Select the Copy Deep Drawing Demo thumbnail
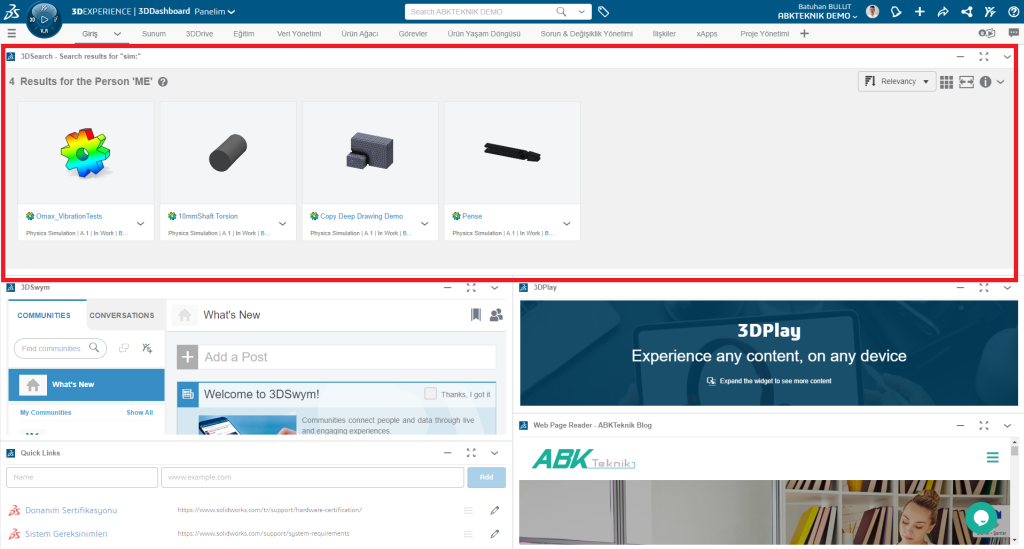 pos(369,152)
